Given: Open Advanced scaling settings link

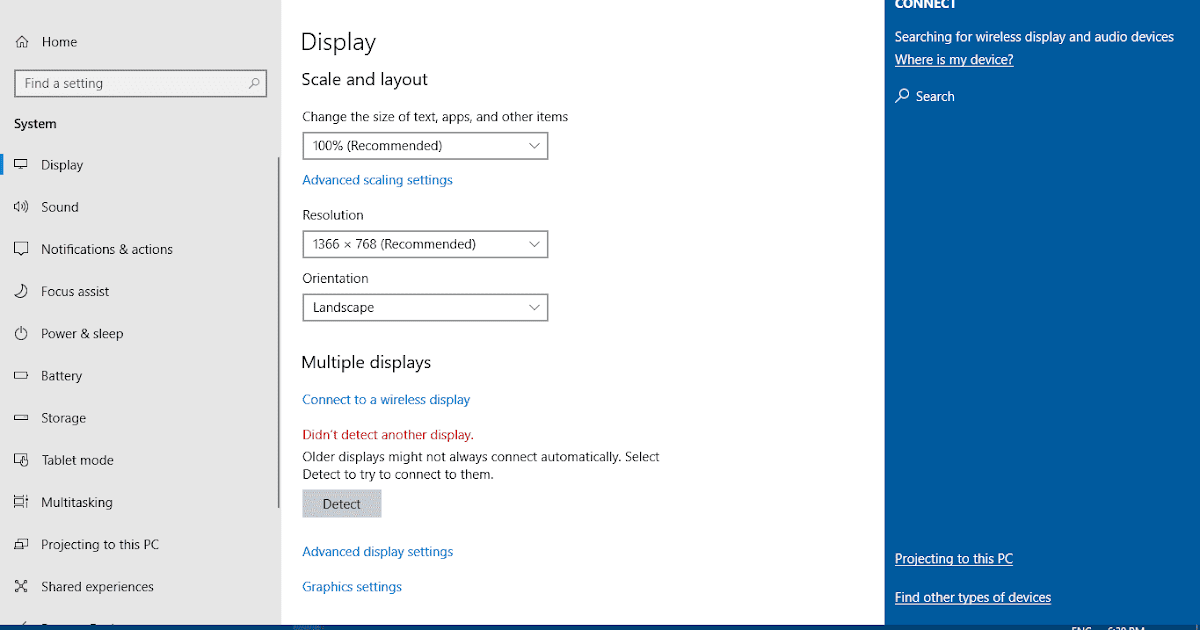Looking at the screenshot, I should [x=377, y=180].
